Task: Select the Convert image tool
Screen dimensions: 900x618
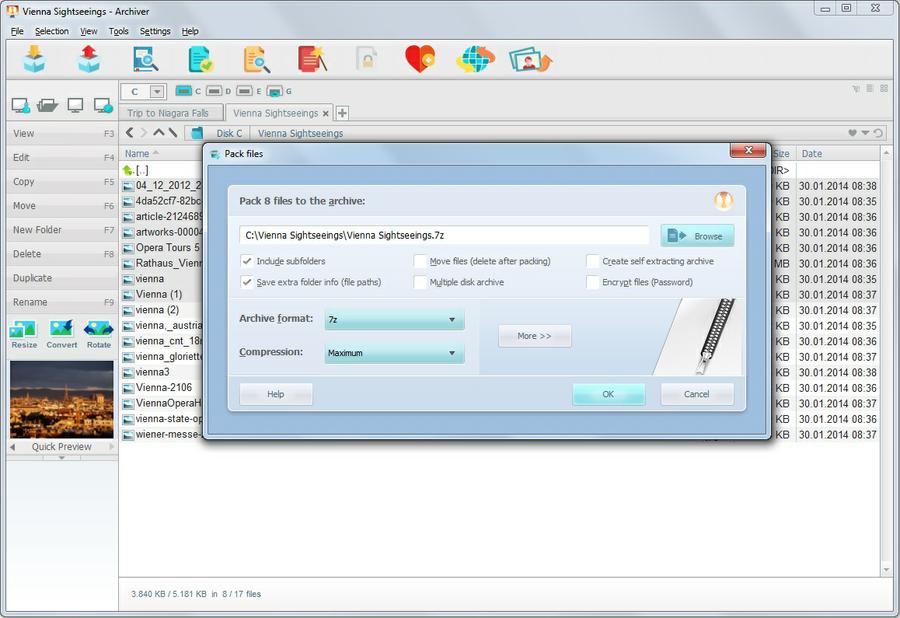Action: point(61,334)
